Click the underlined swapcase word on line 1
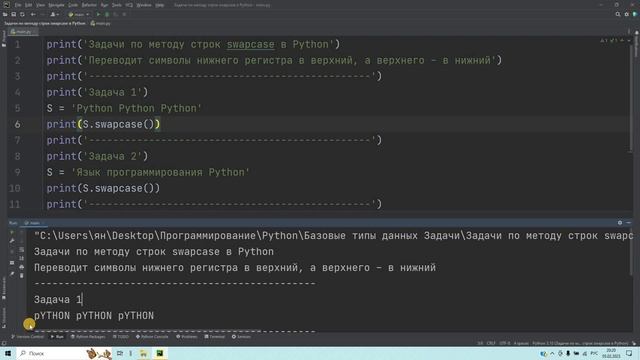This screenshot has height=360, width=640. [251, 44]
